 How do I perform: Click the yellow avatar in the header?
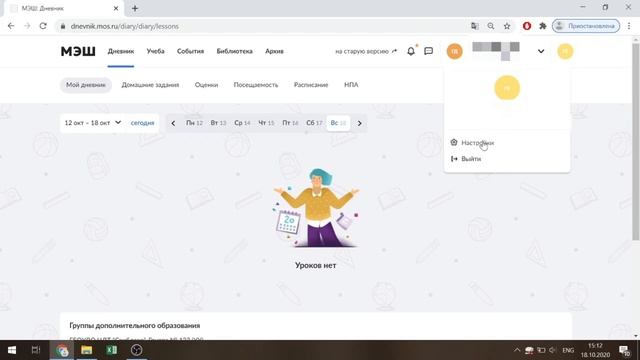(565, 51)
